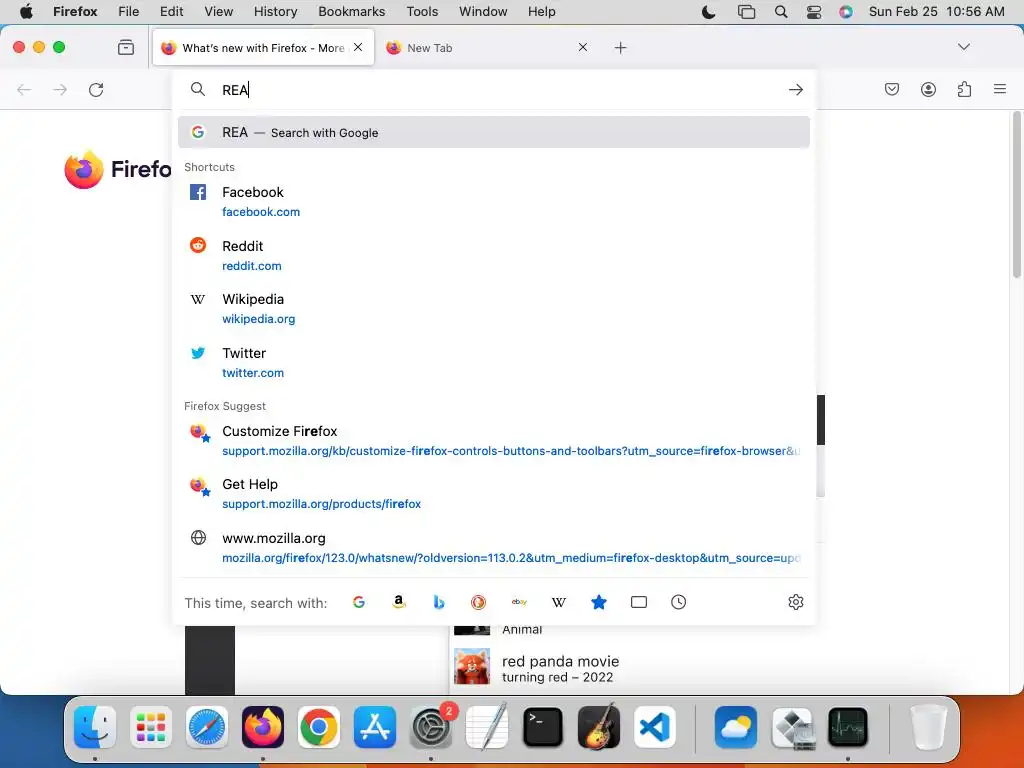Viewport: 1024px width, 768px height.
Task: Open Reddit shortcut suggestion
Action: coord(494,255)
